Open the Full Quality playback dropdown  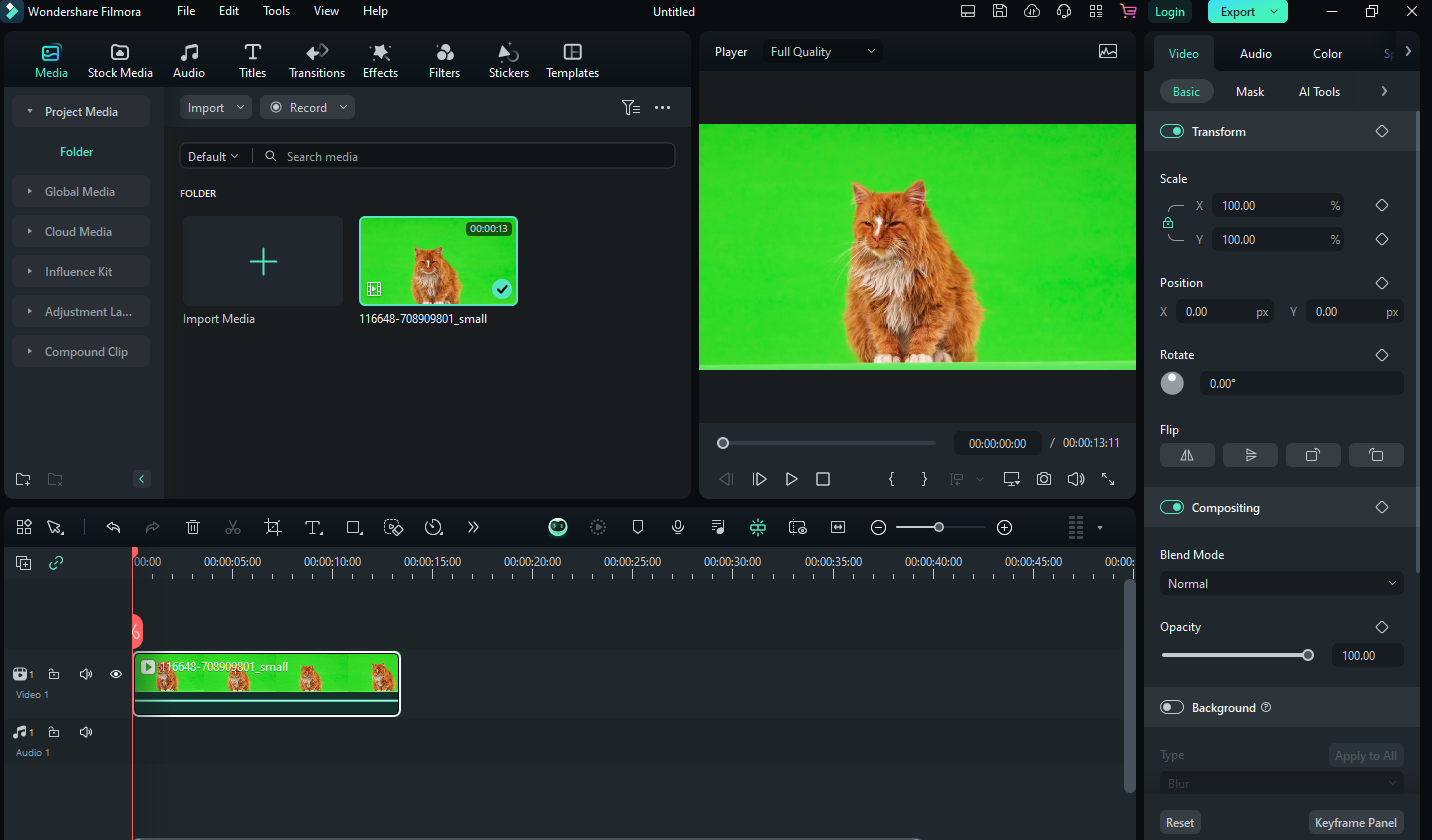click(x=822, y=50)
